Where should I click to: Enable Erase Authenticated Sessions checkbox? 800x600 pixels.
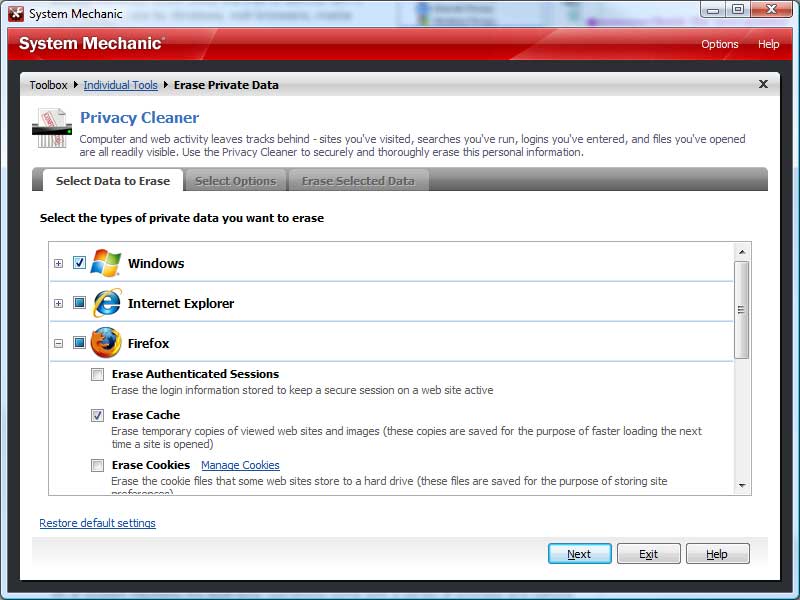click(x=97, y=374)
